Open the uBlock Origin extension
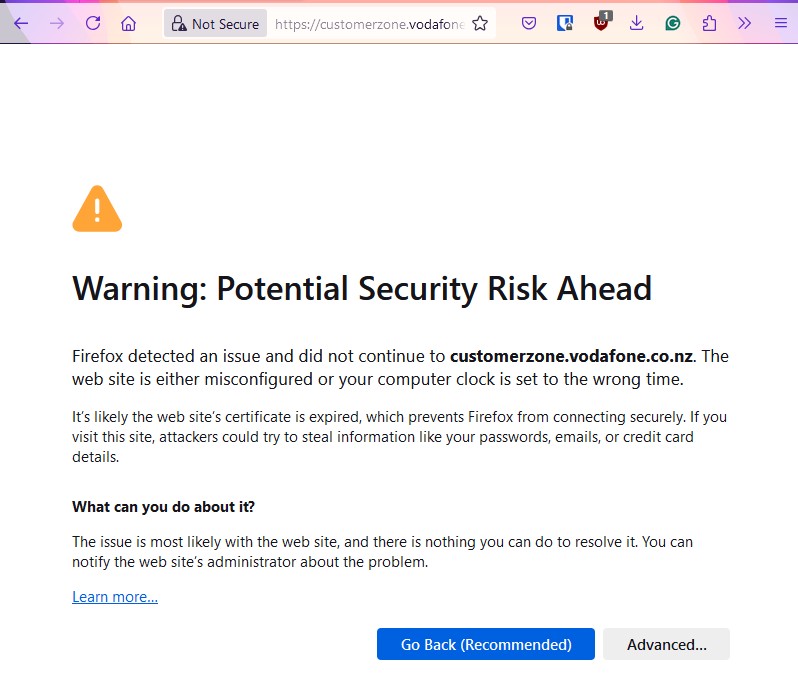Screen dimensions: 798x698 point(601,23)
